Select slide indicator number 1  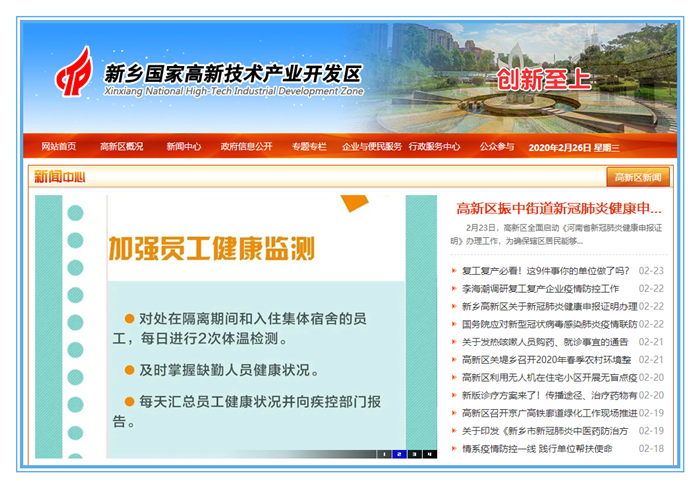point(383,453)
